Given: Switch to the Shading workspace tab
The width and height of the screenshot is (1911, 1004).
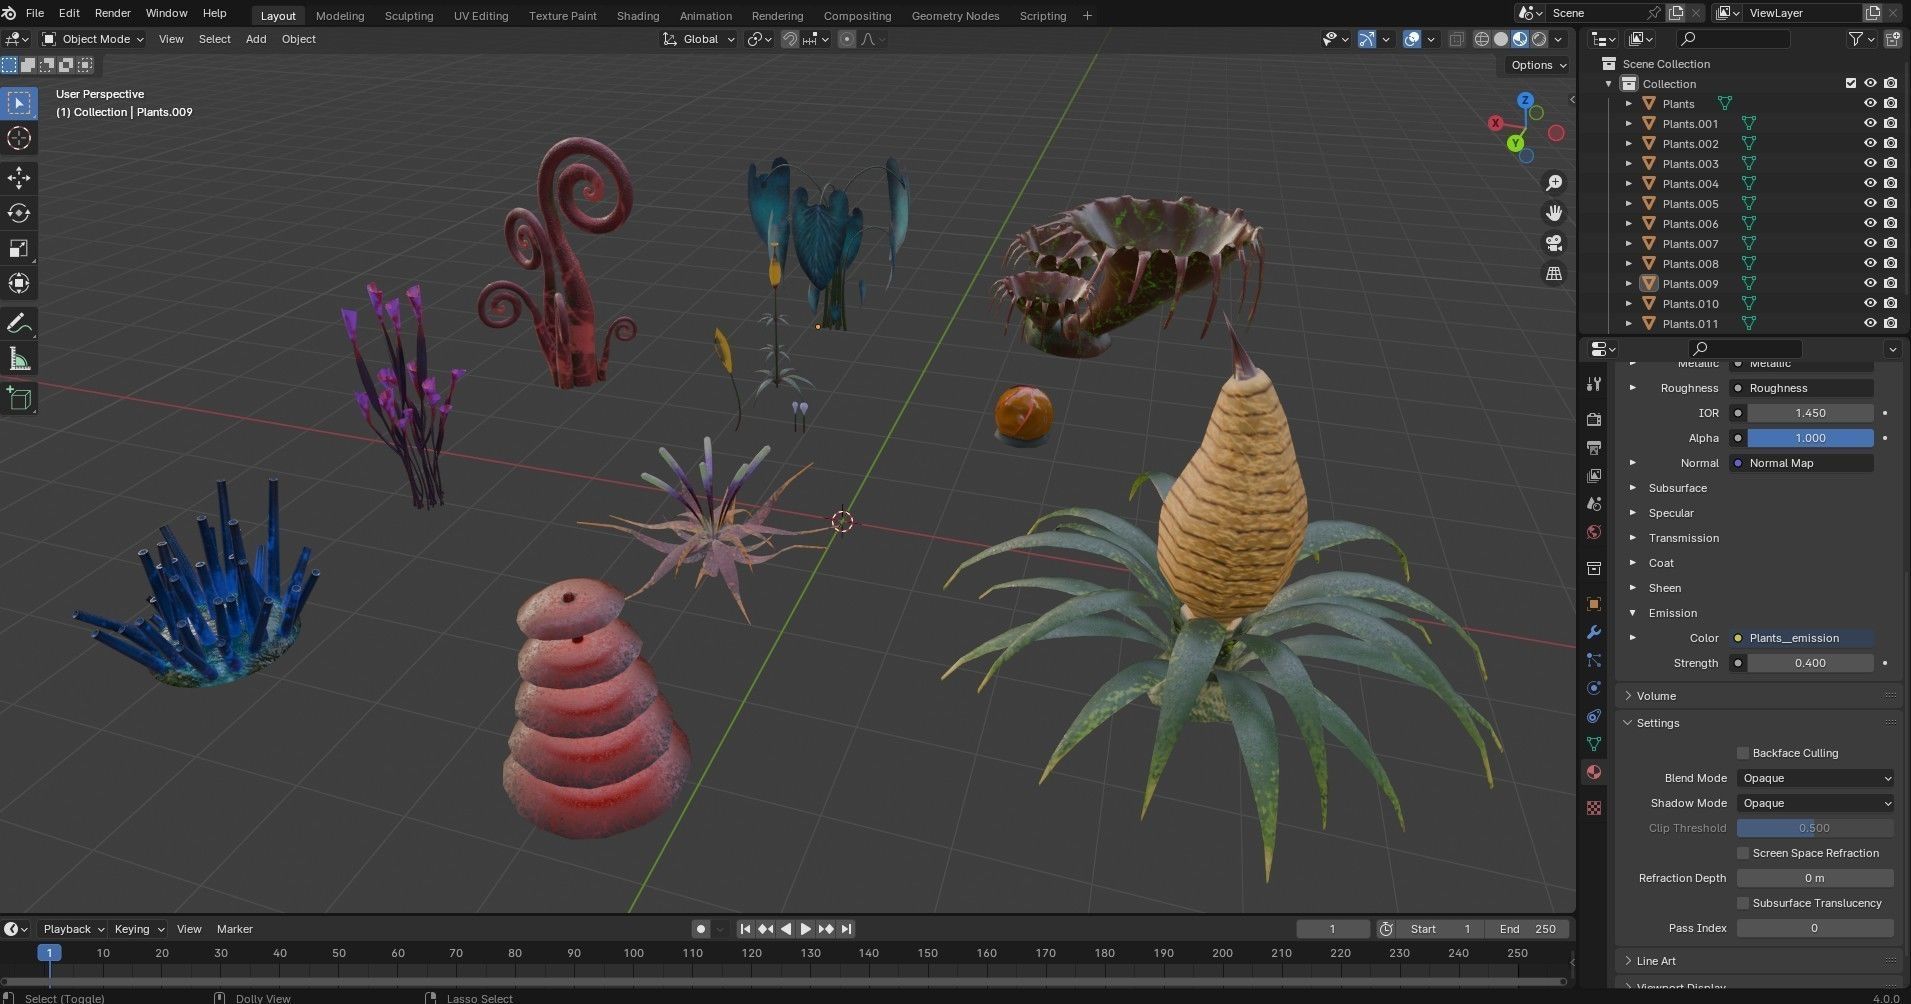Looking at the screenshot, I should coord(637,16).
